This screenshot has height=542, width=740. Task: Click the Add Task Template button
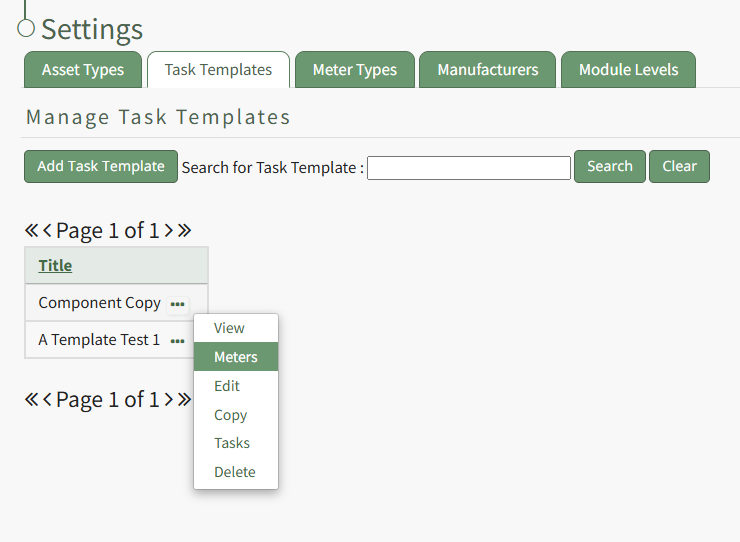click(101, 166)
